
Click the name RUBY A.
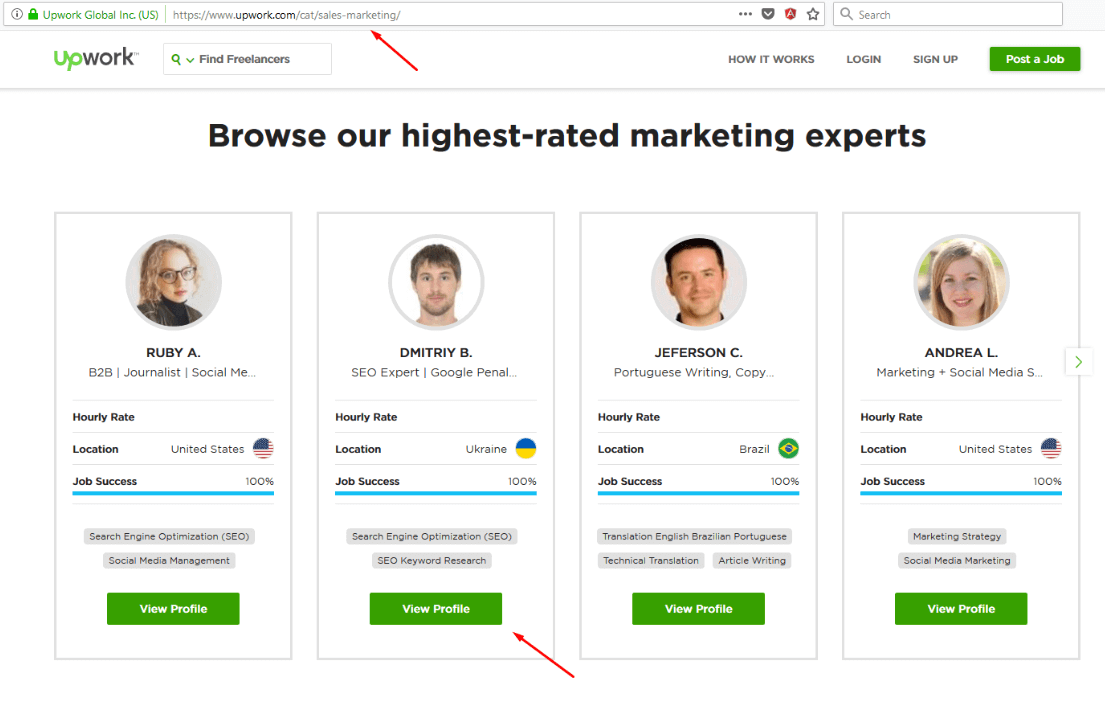[173, 352]
